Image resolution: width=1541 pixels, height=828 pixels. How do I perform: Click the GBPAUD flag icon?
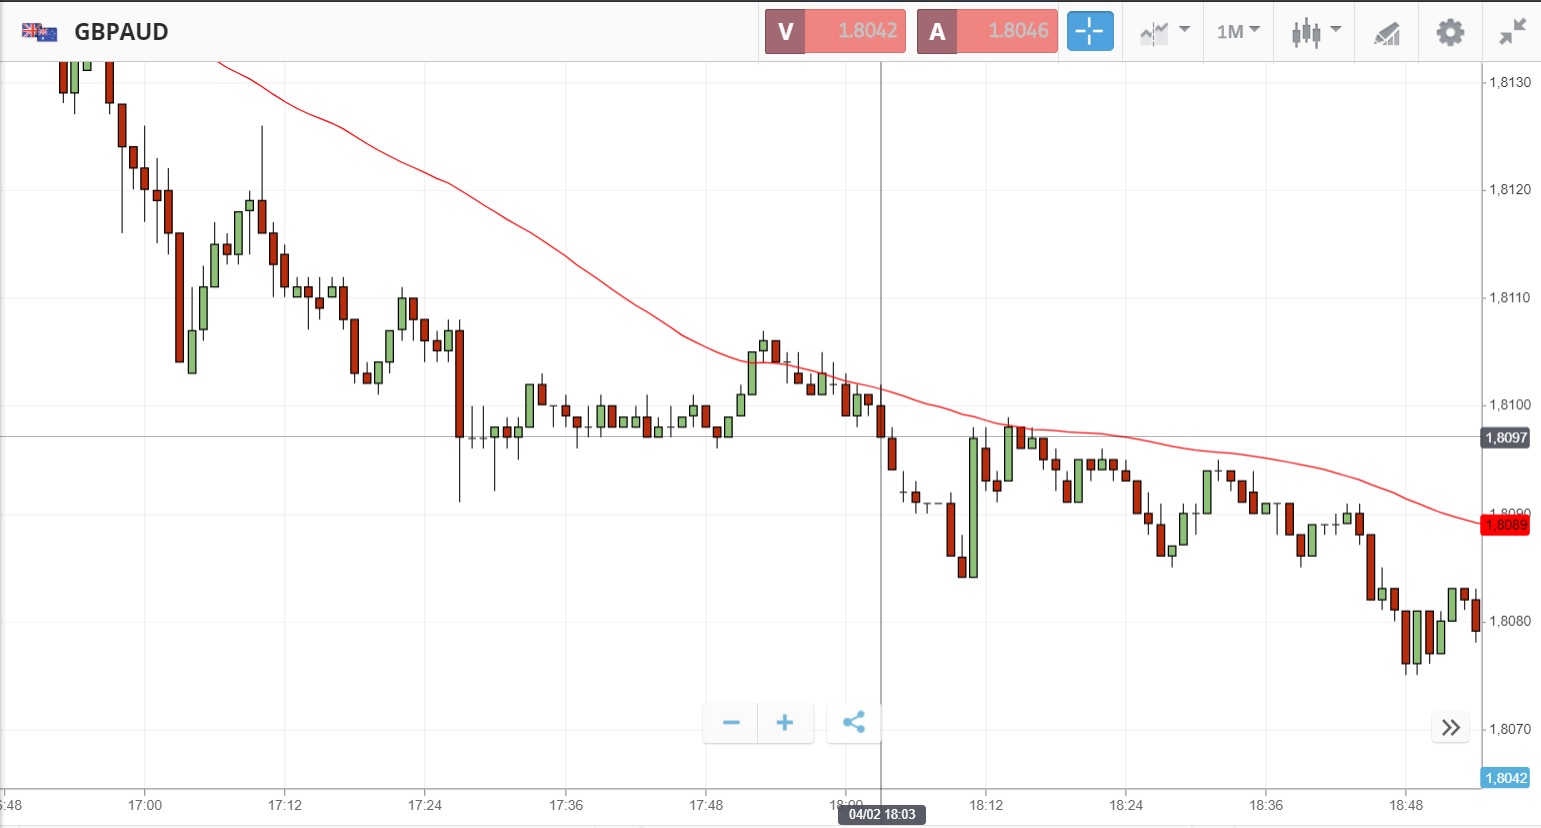pyautogui.click(x=40, y=32)
